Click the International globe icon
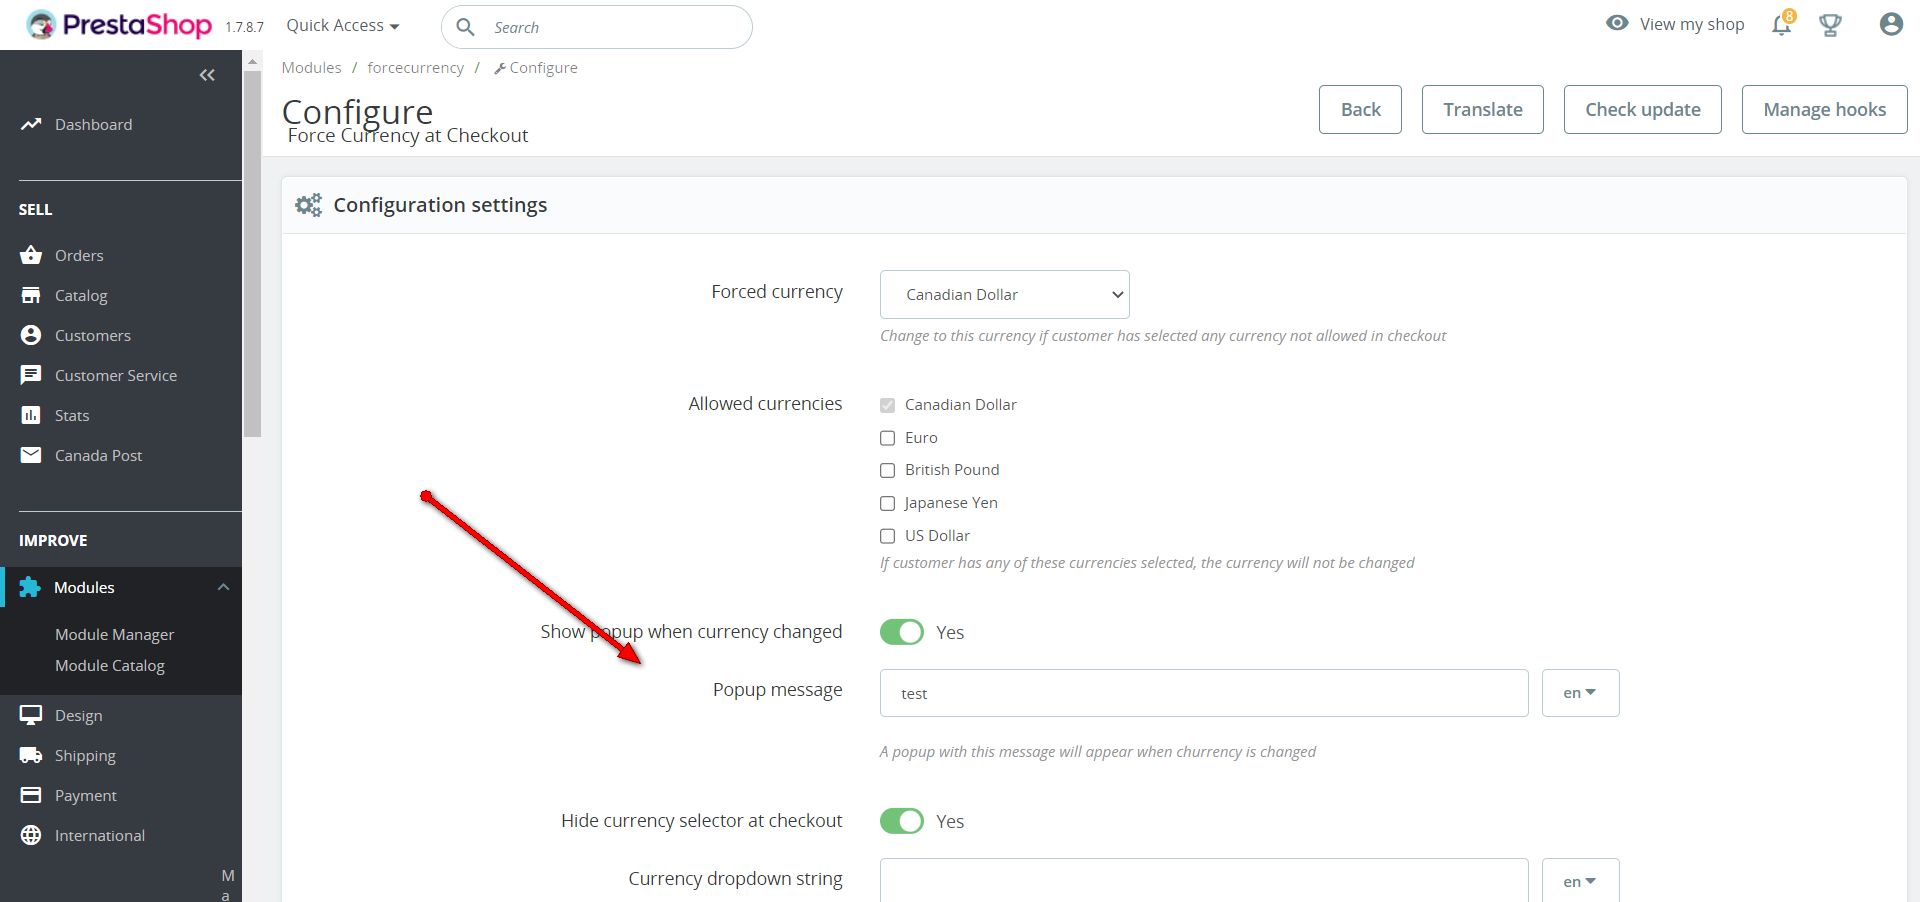The height and width of the screenshot is (902, 1920). pos(31,835)
